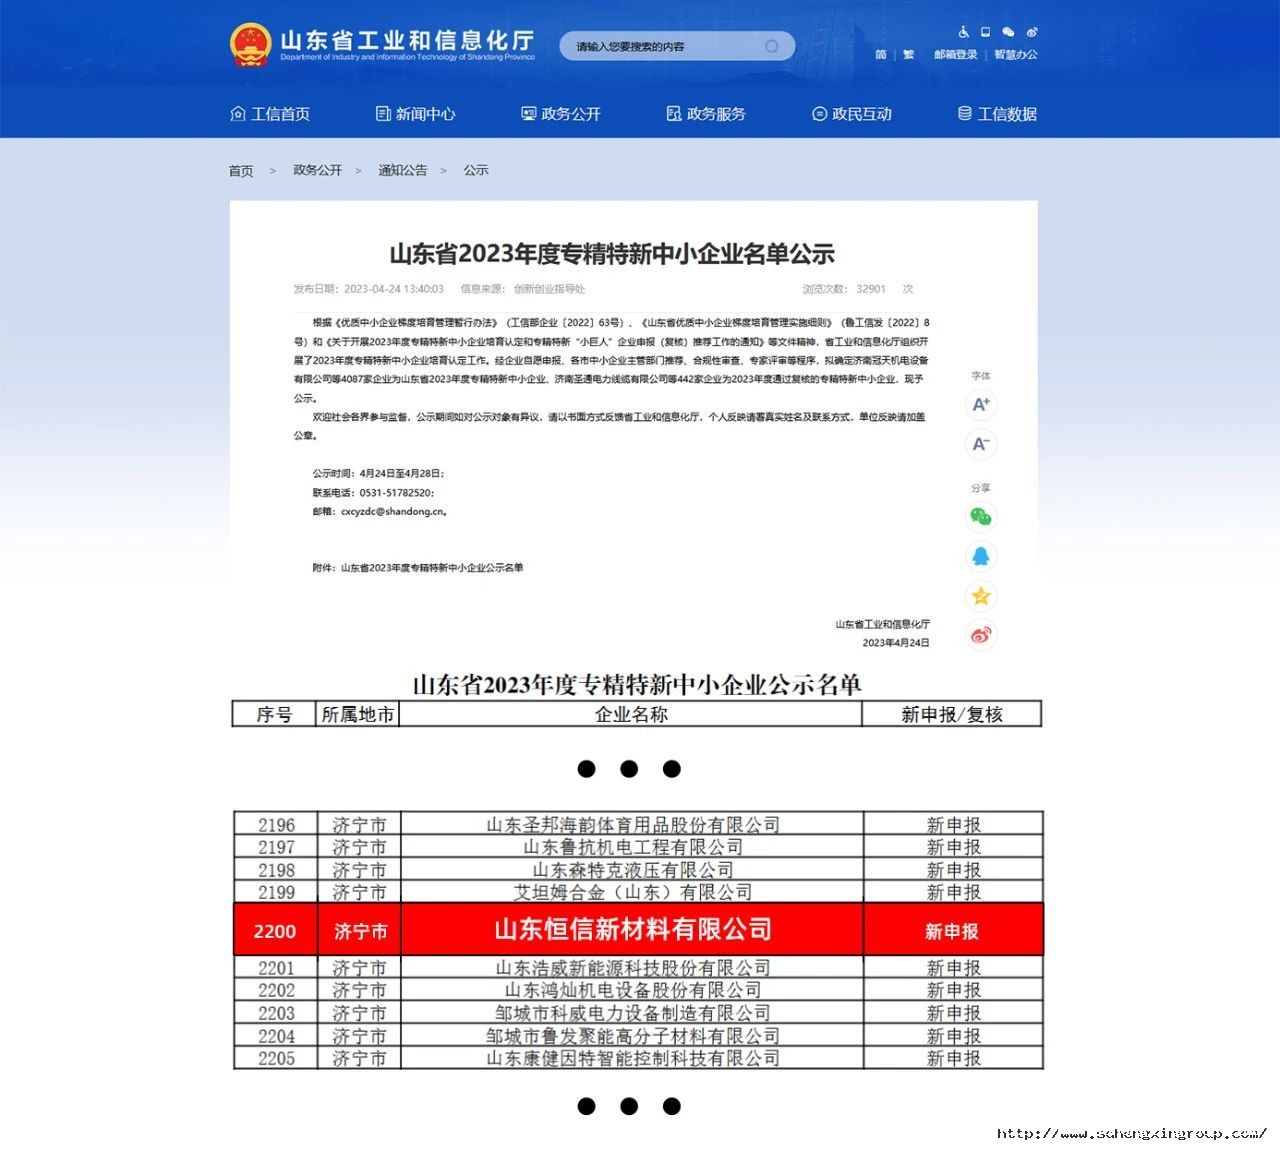The width and height of the screenshot is (1280, 1163).
Task: Click the search magnifier icon
Action: click(x=772, y=46)
